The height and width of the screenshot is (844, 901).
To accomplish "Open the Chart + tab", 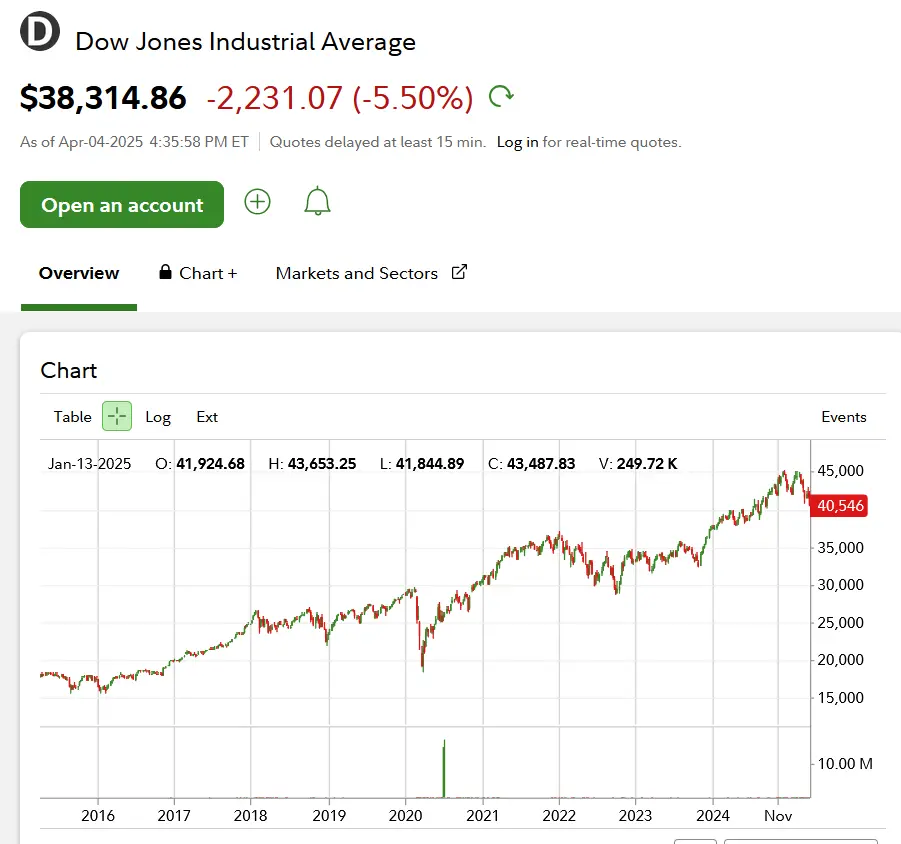I will (208, 273).
